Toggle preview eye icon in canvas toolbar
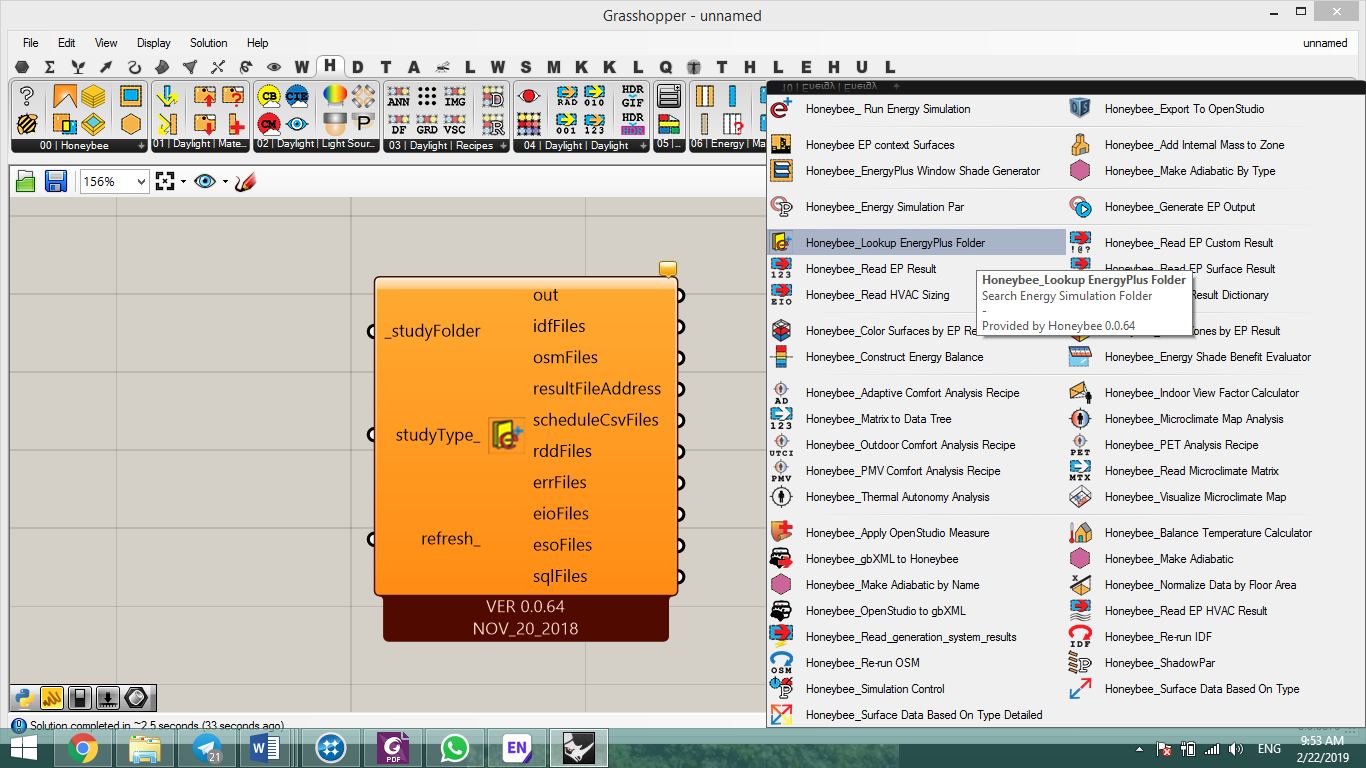Viewport: 1366px width, 768px height. 205,181
